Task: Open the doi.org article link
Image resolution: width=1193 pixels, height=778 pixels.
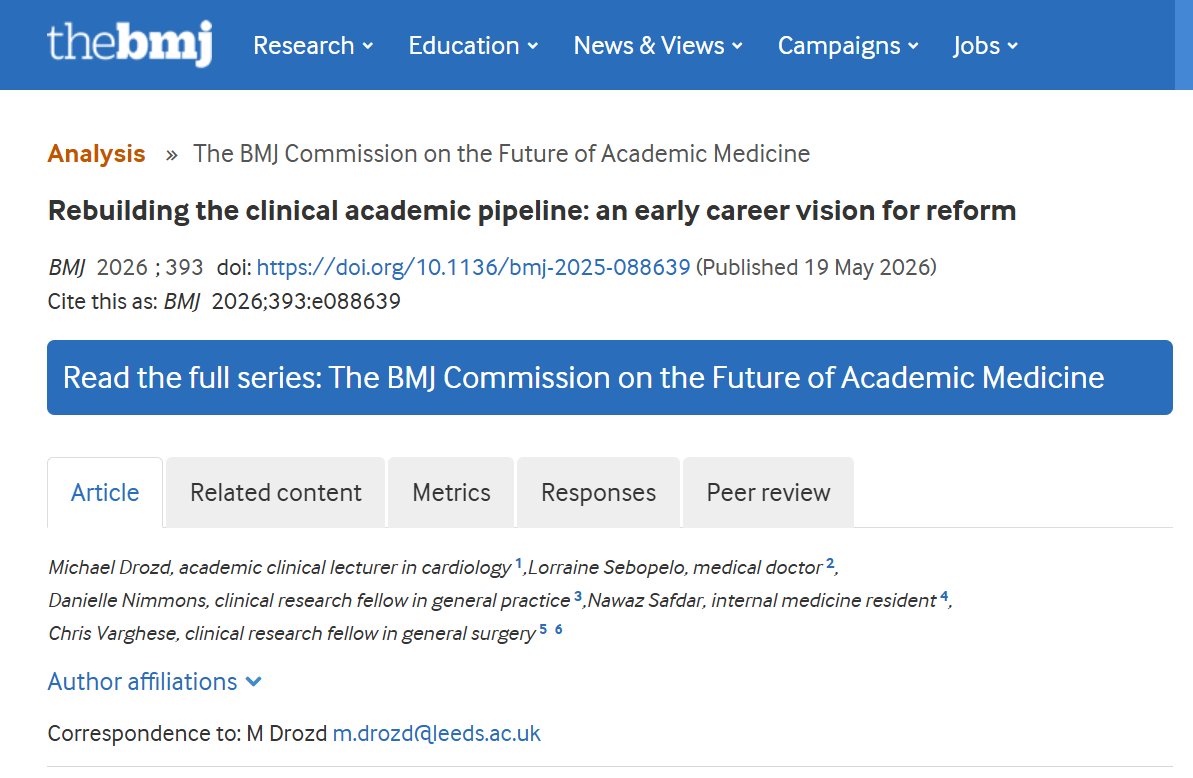Action: pos(473,268)
